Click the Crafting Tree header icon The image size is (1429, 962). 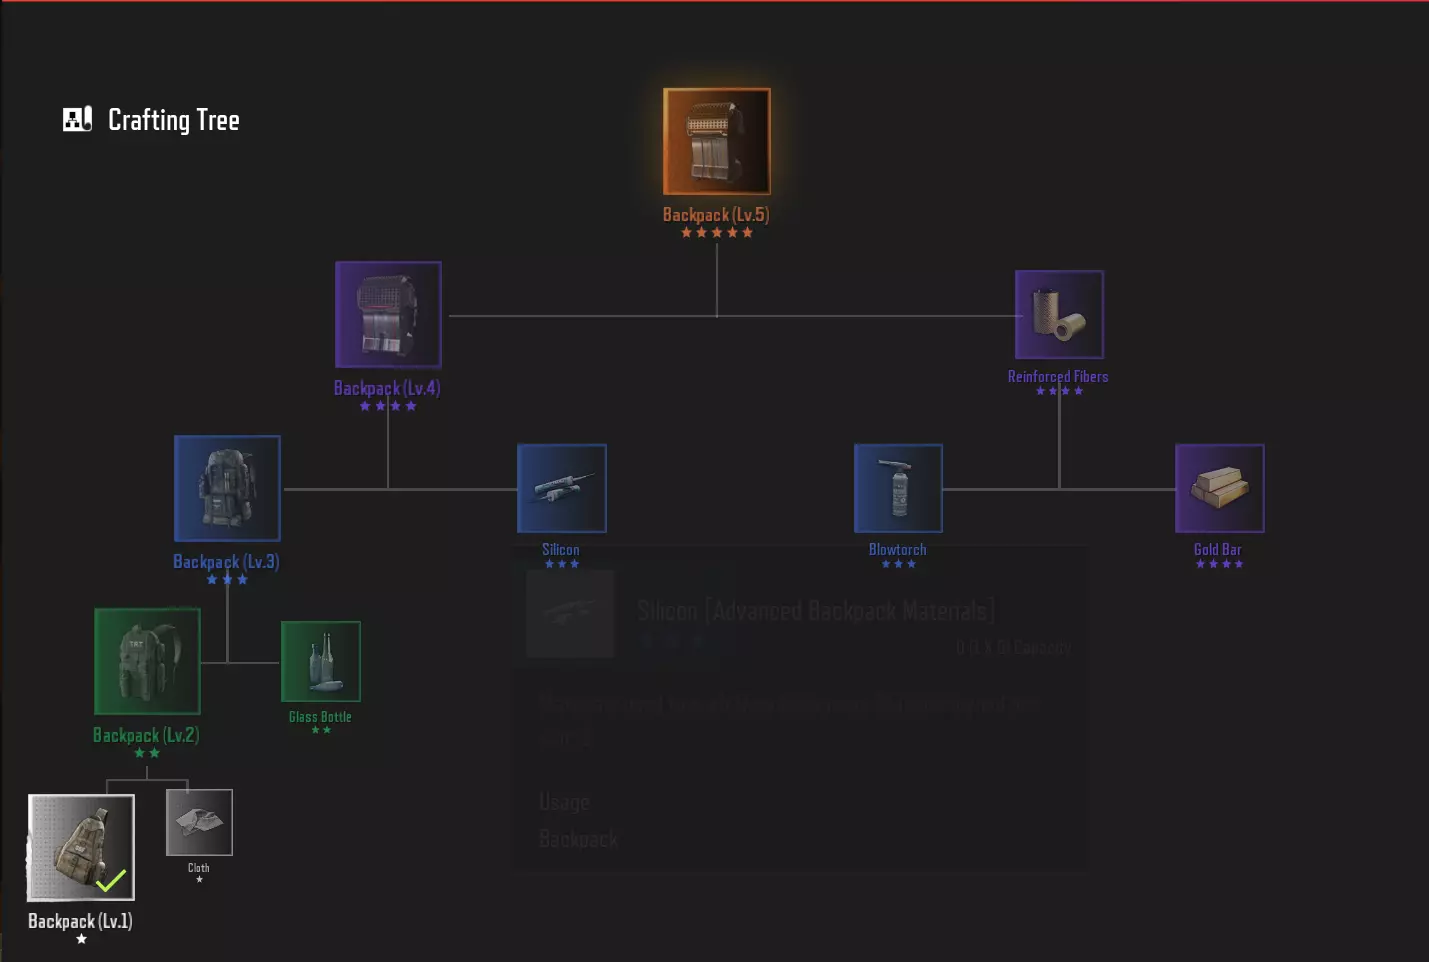click(x=78, y=120)
